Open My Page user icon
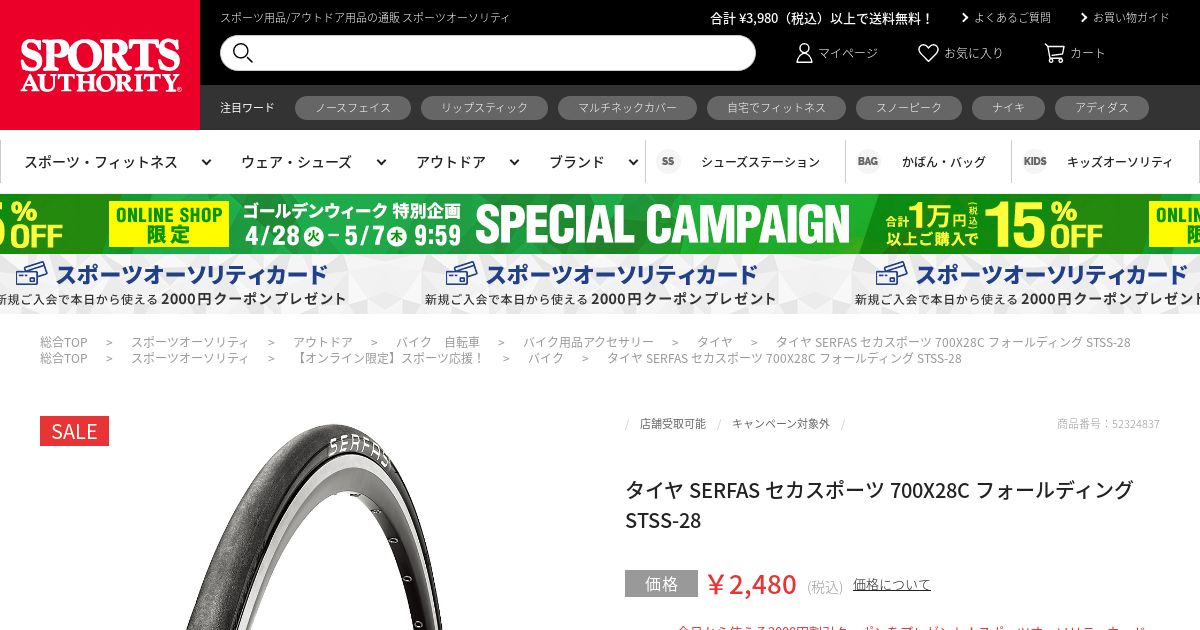The width and height of the screenshot is (1200, 630). pyautogui.click(x=804, y=53)
